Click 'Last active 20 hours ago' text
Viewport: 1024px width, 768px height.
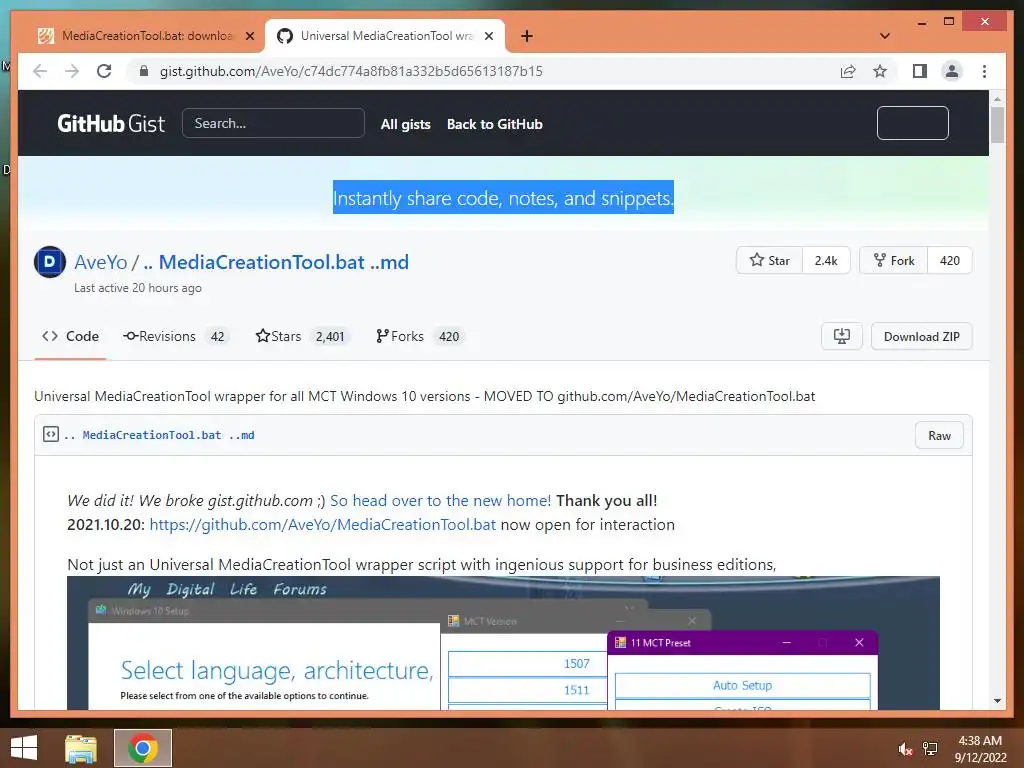pyautogui.click(x=138, y=288)
